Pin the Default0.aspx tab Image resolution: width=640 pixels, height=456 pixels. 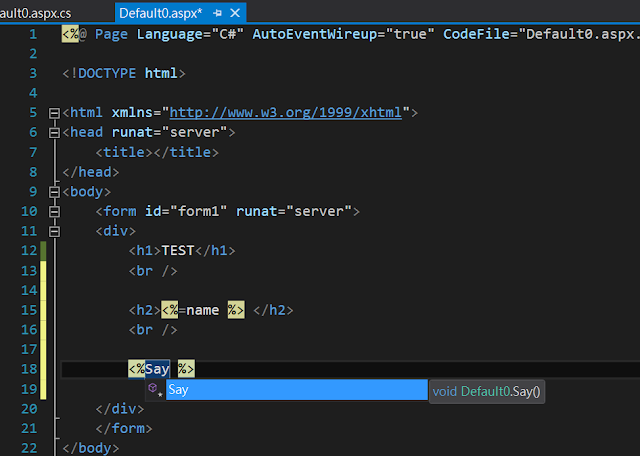tap(218, 13)
